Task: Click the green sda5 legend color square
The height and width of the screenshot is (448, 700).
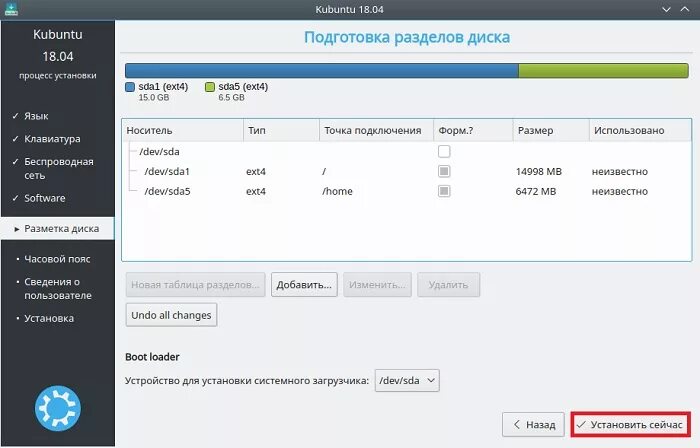Action: [x=210, y=87]
